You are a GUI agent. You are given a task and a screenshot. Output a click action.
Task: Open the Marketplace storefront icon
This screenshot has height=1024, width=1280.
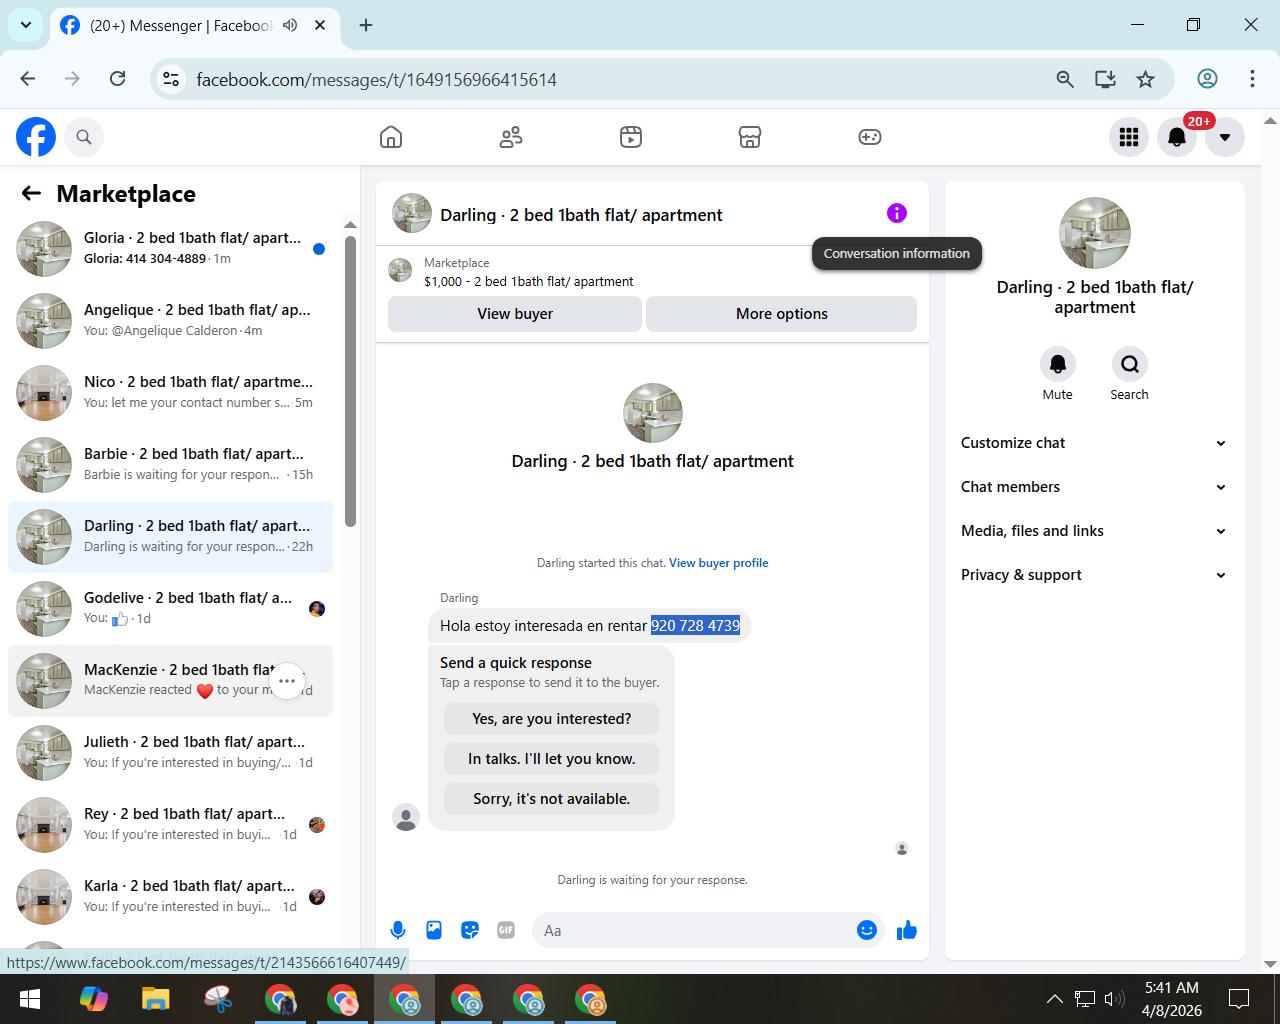750,137
